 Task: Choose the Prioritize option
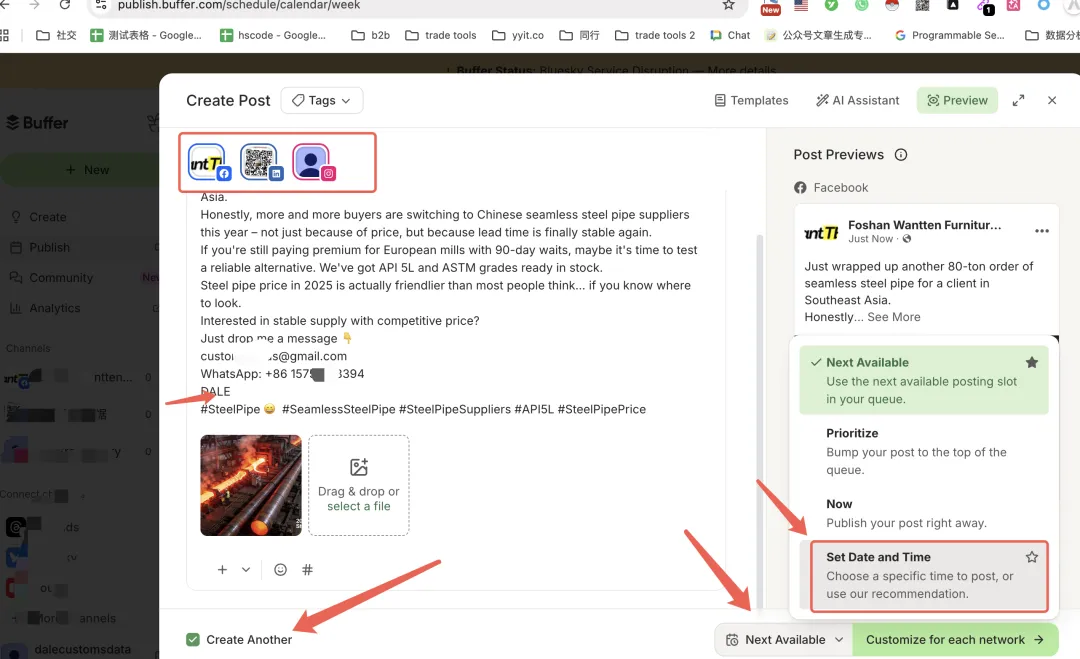(x=924, y=451)
